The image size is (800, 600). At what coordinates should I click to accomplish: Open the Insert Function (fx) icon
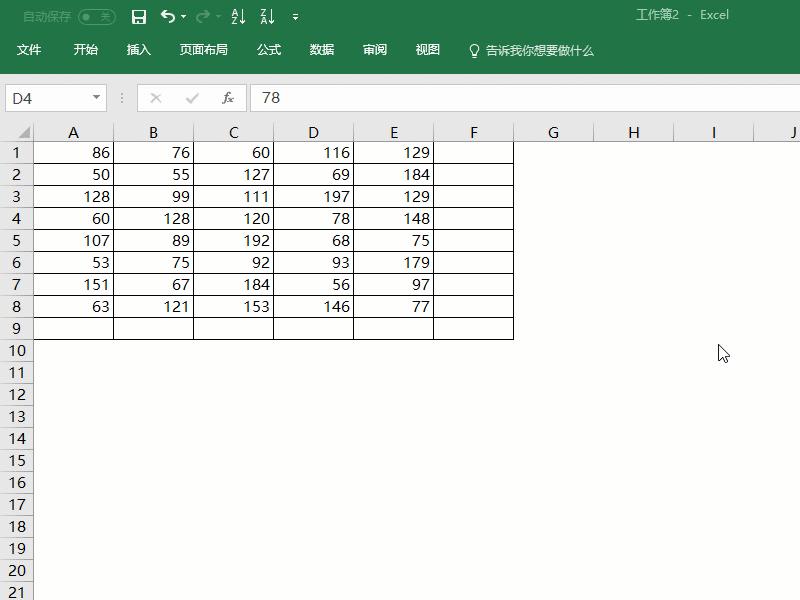point(228,98)
